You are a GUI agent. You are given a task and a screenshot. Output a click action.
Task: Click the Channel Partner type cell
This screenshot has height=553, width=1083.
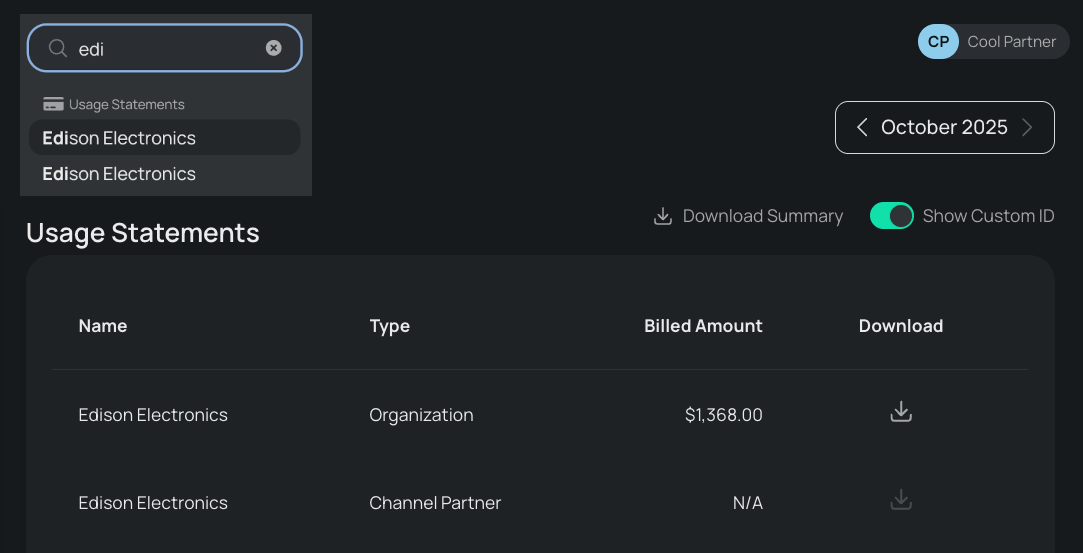pos(435,503)
